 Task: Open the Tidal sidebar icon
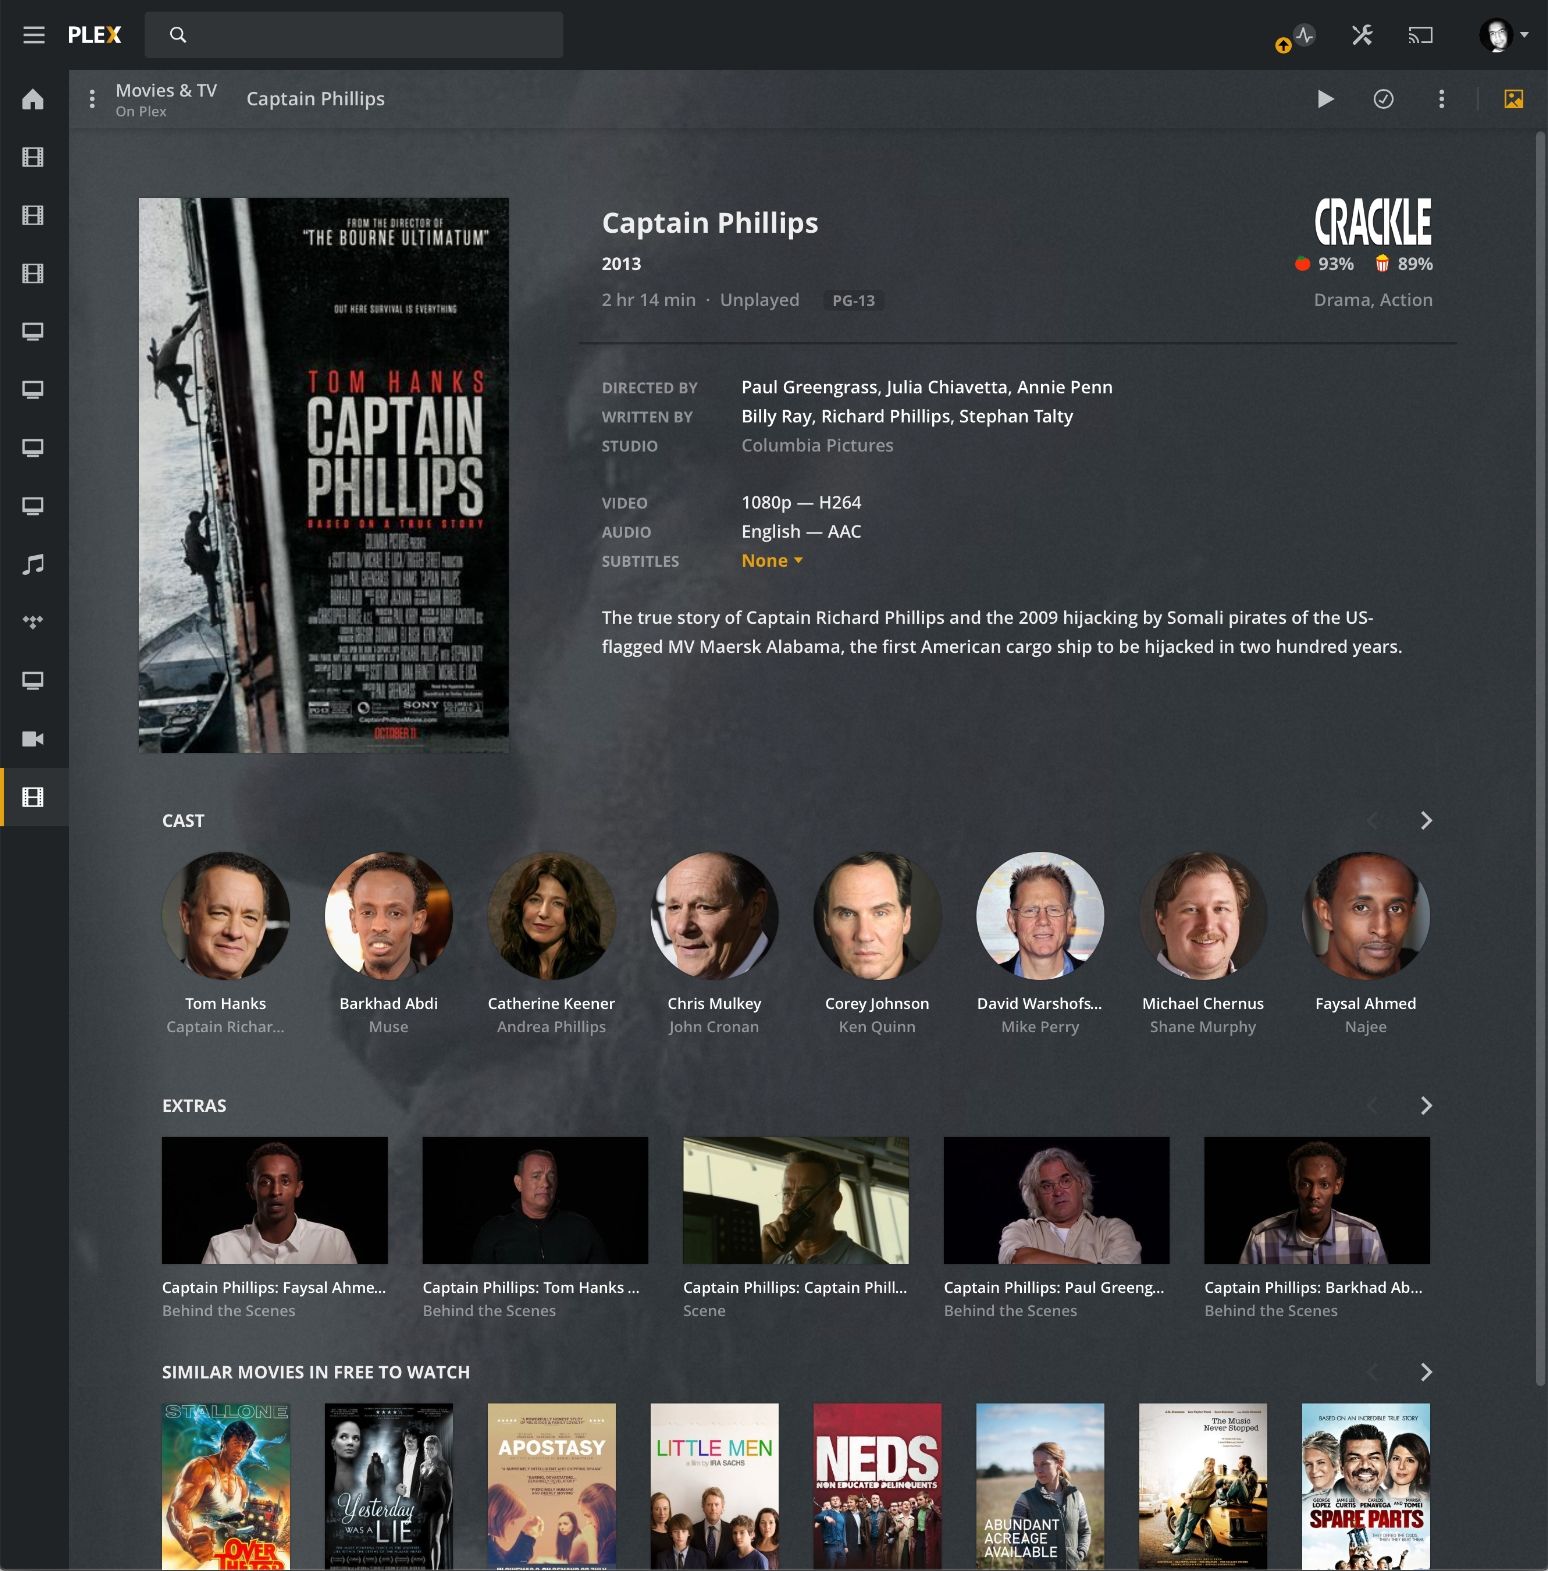33,622
